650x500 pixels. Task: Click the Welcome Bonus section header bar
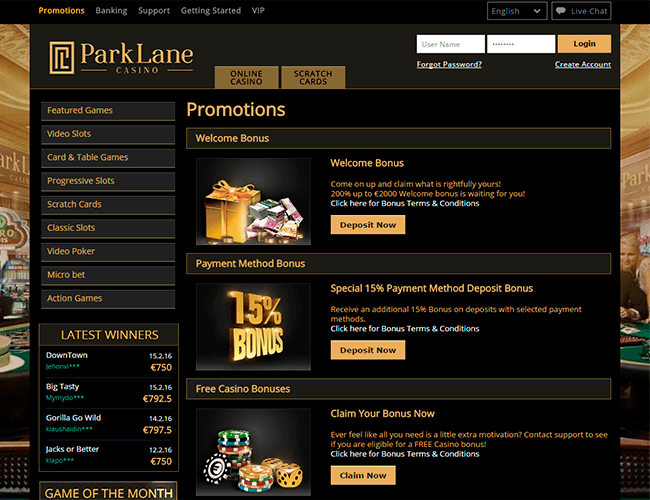pyautogui.click(x=398, y=138)
